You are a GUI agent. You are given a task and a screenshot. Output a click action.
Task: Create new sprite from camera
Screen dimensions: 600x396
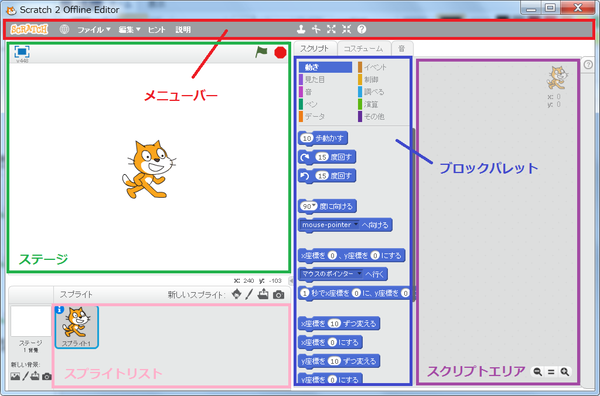point(279,295)
